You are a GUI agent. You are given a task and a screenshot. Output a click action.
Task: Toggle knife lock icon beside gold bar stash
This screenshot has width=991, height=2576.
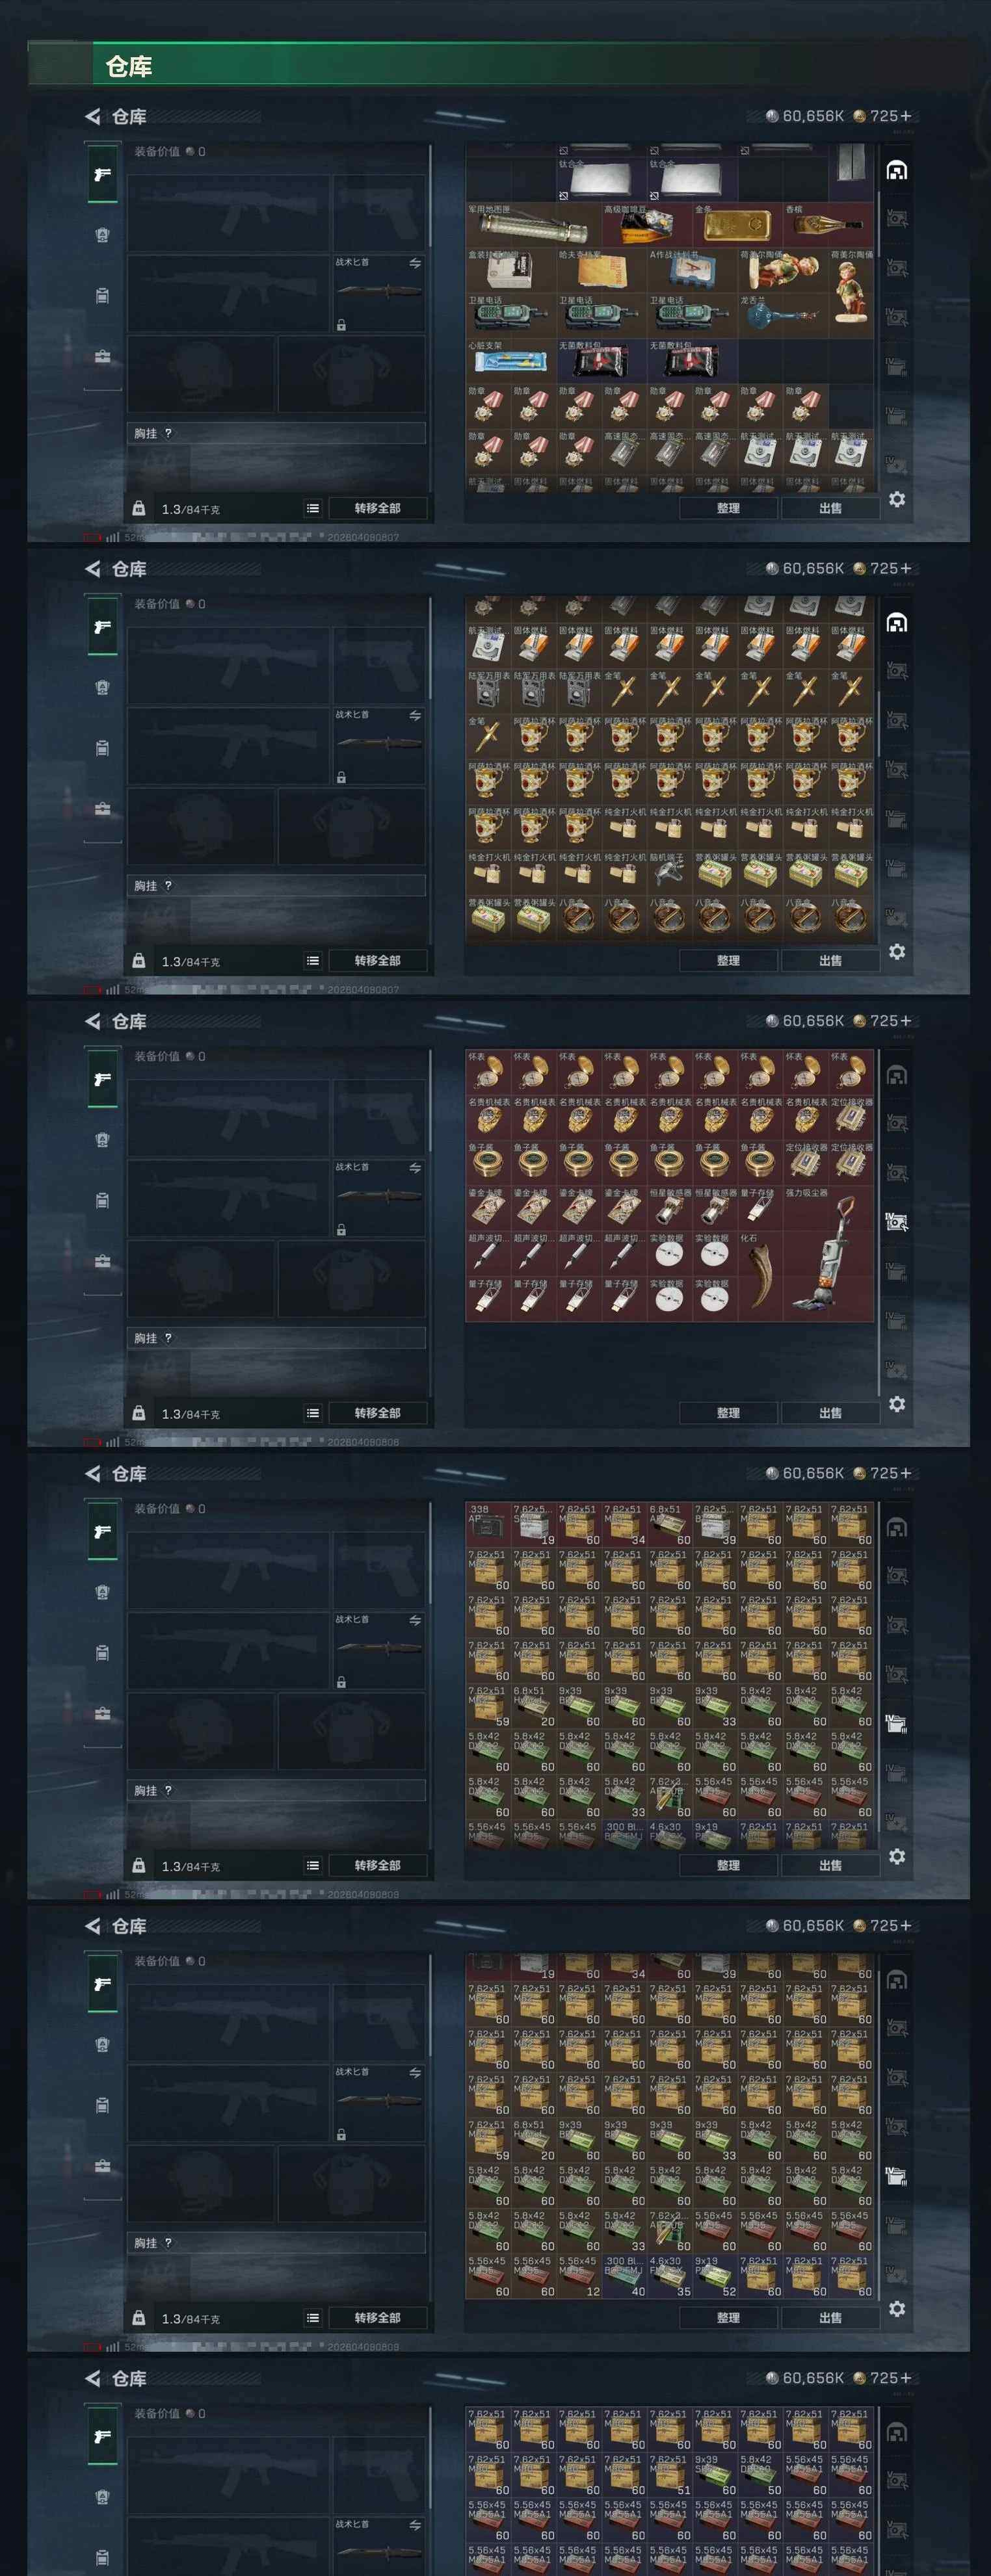click(341, 325)
